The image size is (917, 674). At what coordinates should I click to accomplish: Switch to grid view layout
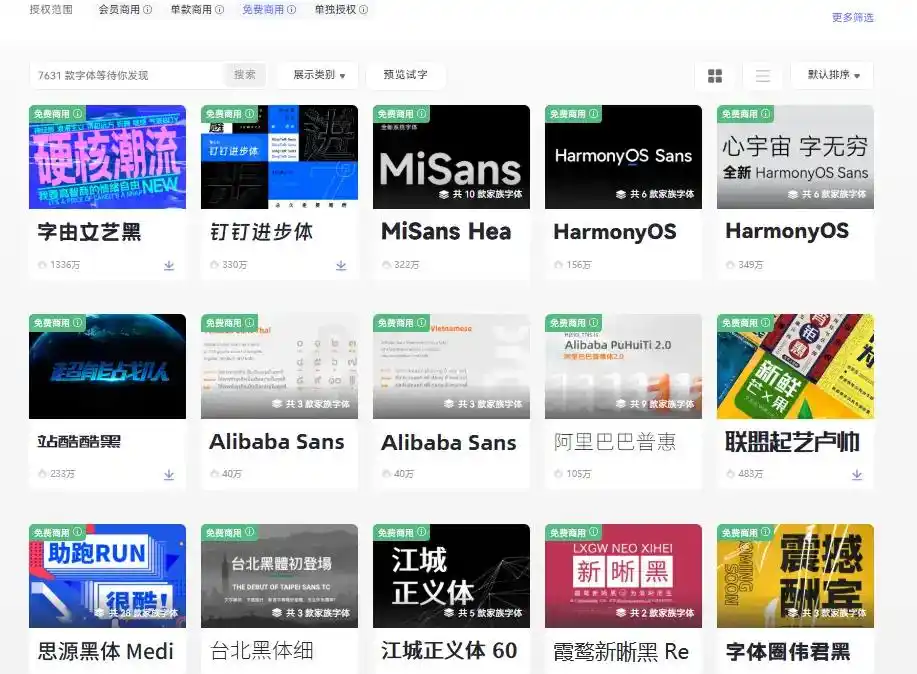point(715,75)
